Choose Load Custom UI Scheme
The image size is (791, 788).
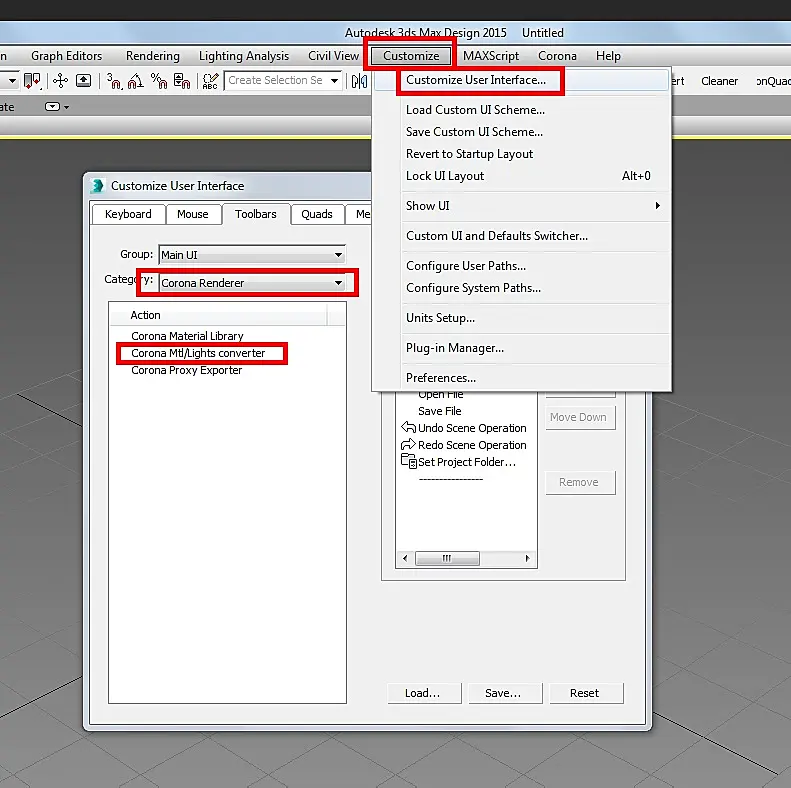click(x=522, y=109)
